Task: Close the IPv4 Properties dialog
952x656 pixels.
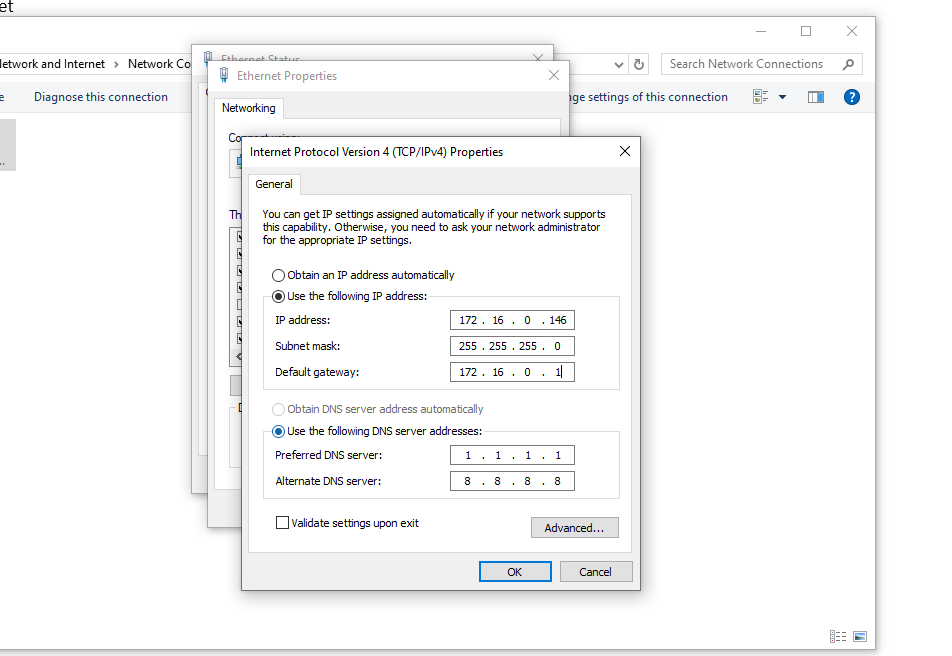Action: click(x=625, y=151)
